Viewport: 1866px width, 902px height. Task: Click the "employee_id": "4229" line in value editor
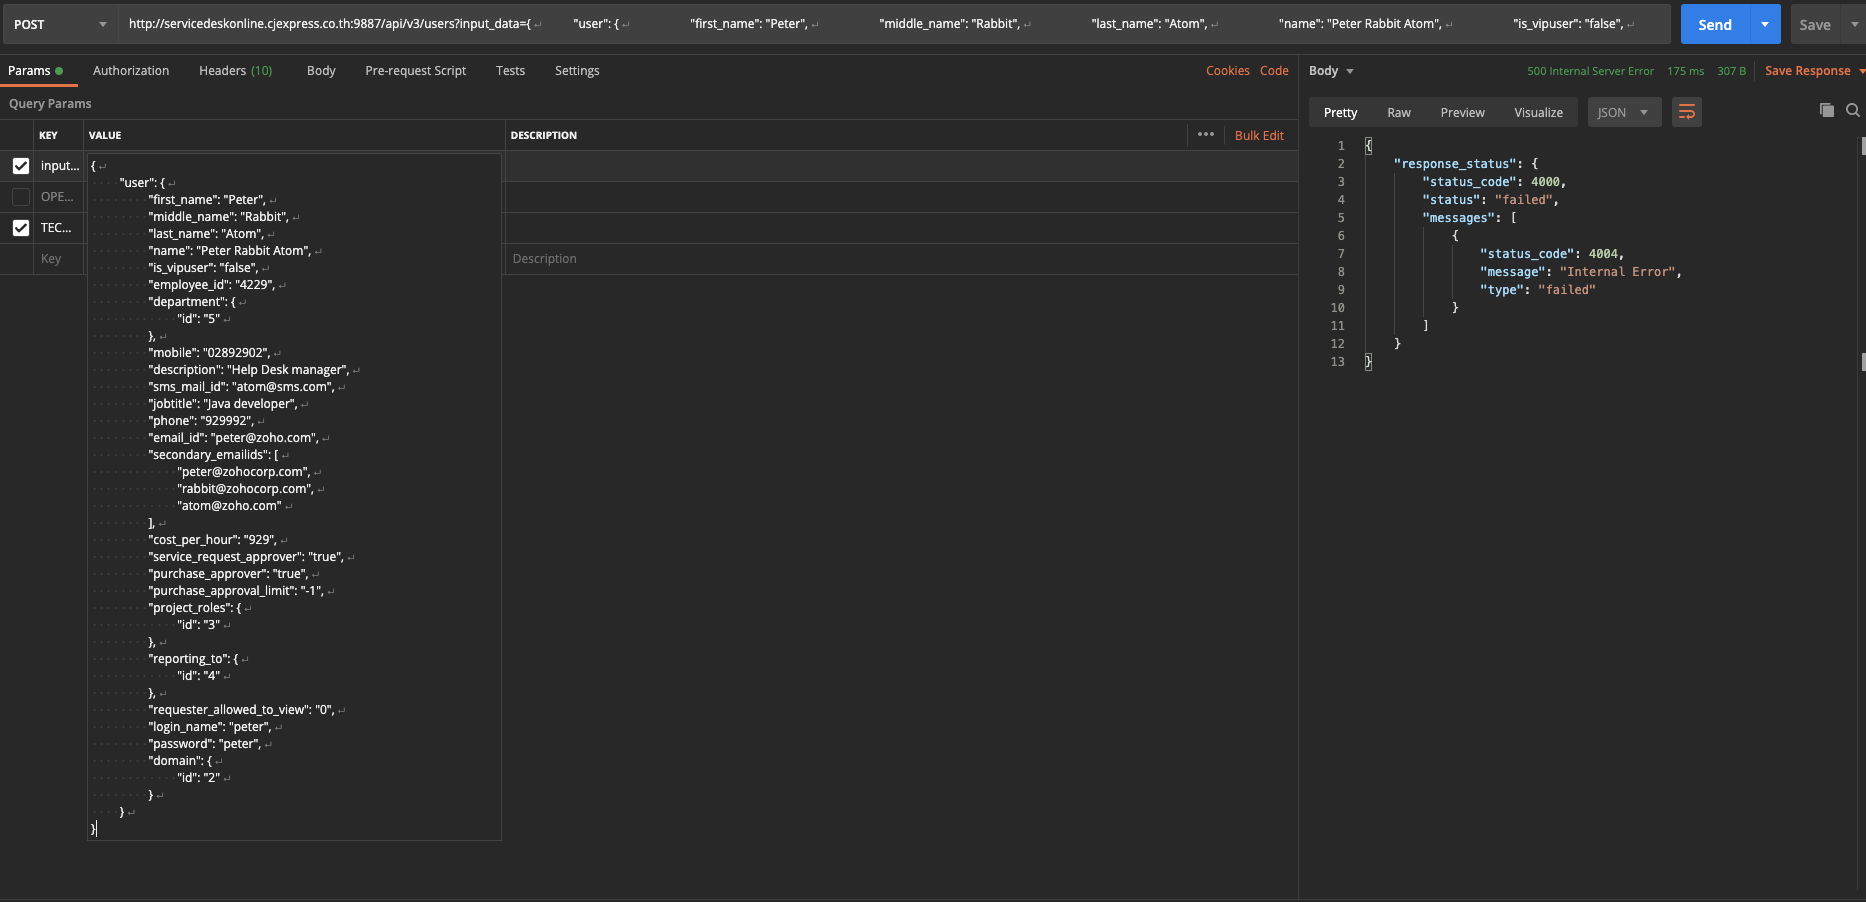pyautogui.click(x=211, y=285)
